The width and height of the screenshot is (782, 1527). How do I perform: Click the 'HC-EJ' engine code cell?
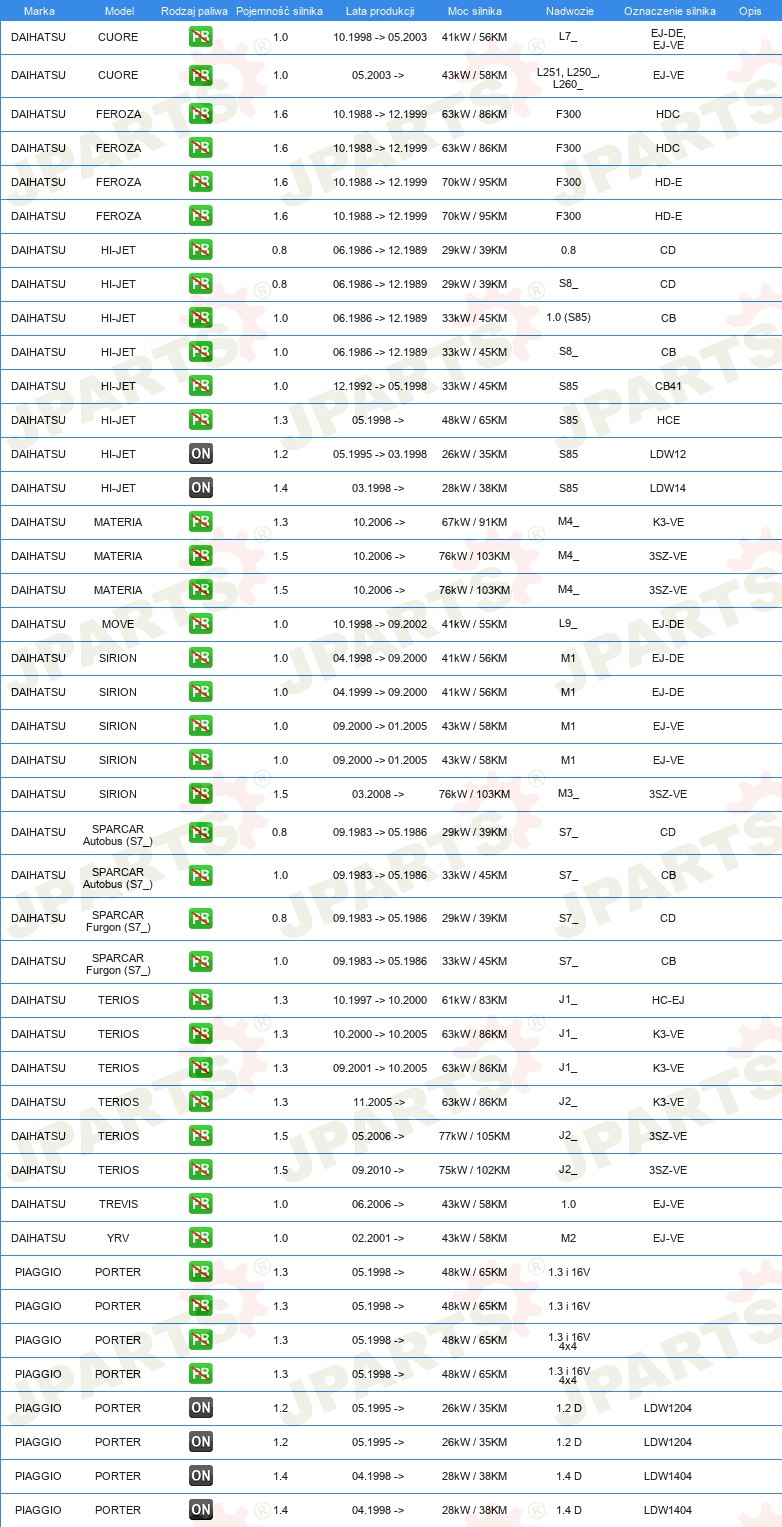(x=668, y=1000)
